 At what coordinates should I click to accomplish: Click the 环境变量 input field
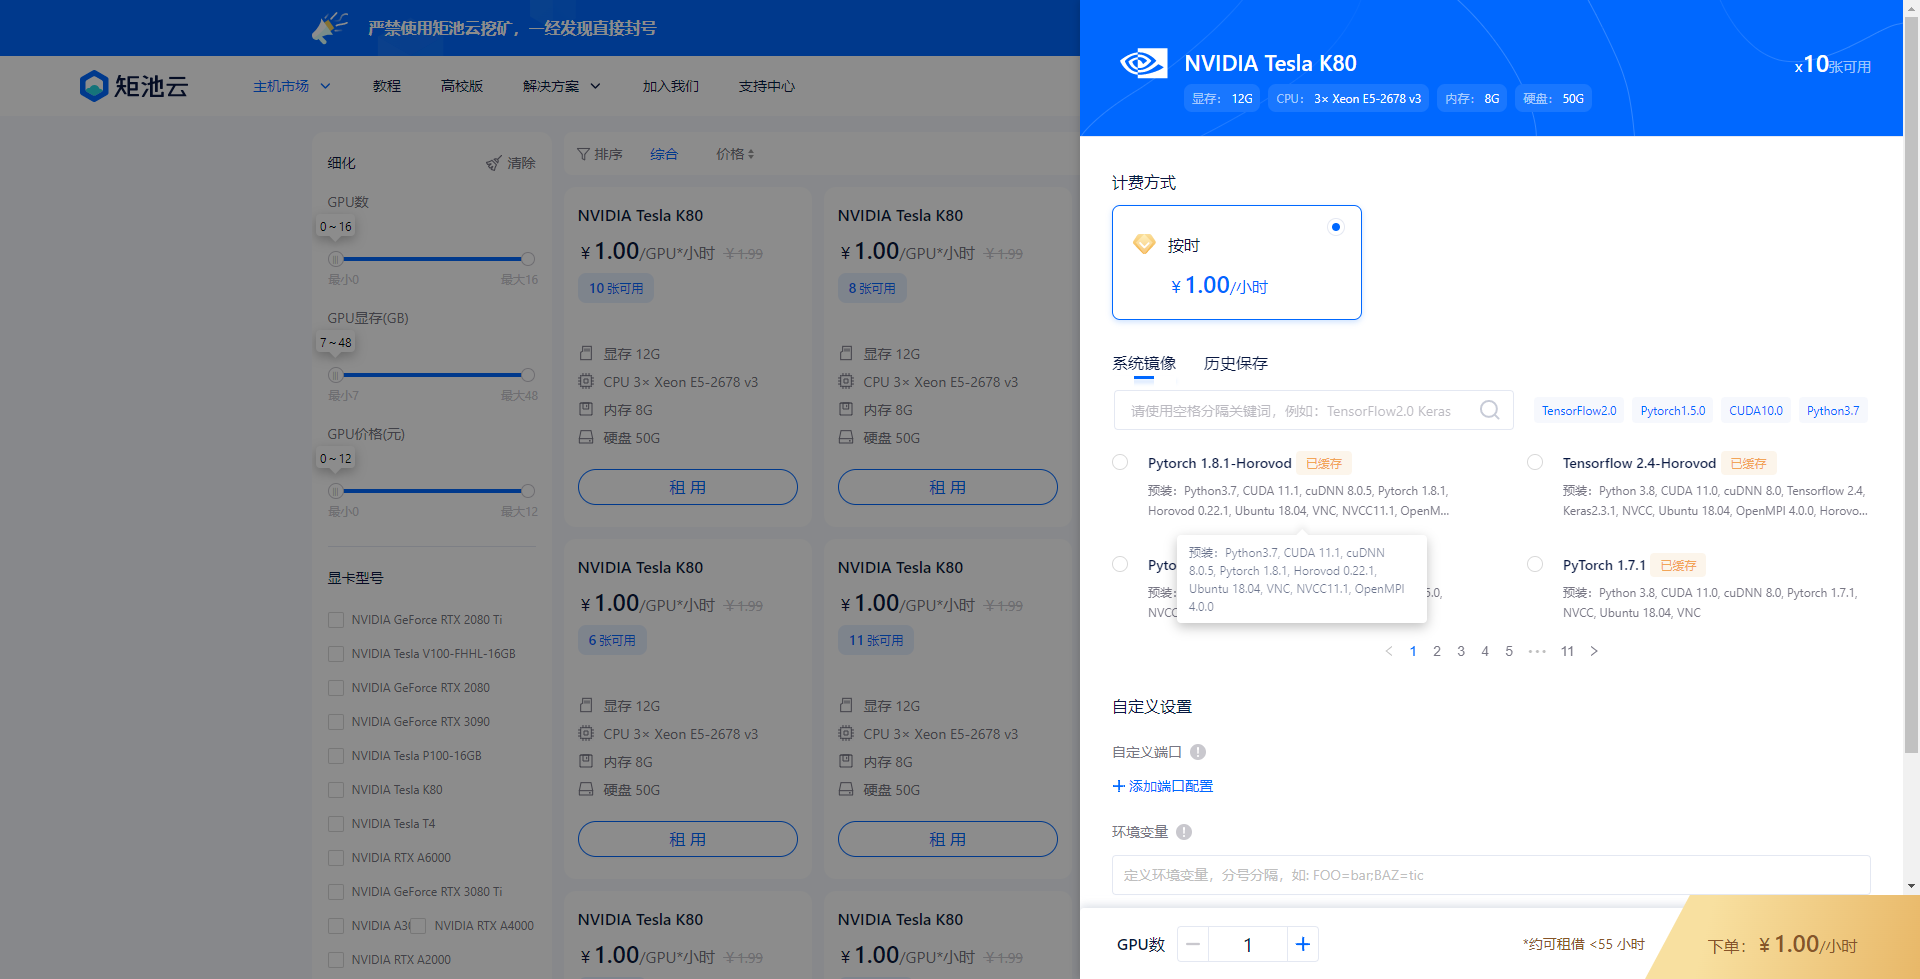[x=1490, y=875]
